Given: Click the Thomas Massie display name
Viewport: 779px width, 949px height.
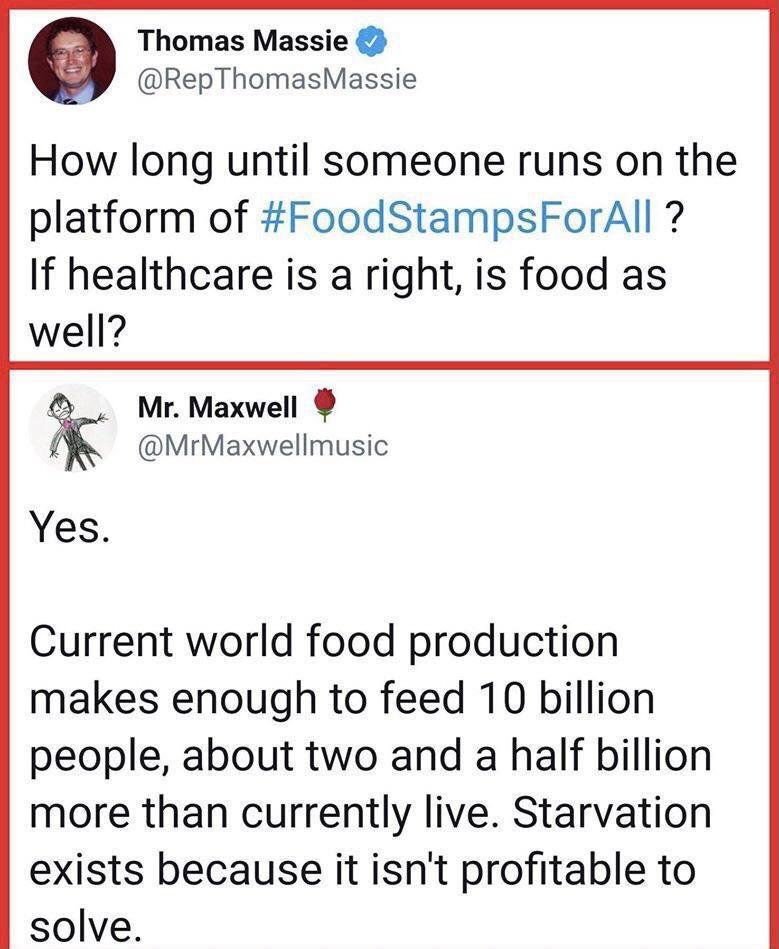Looking at the screenshot, I should coord(243,42).
